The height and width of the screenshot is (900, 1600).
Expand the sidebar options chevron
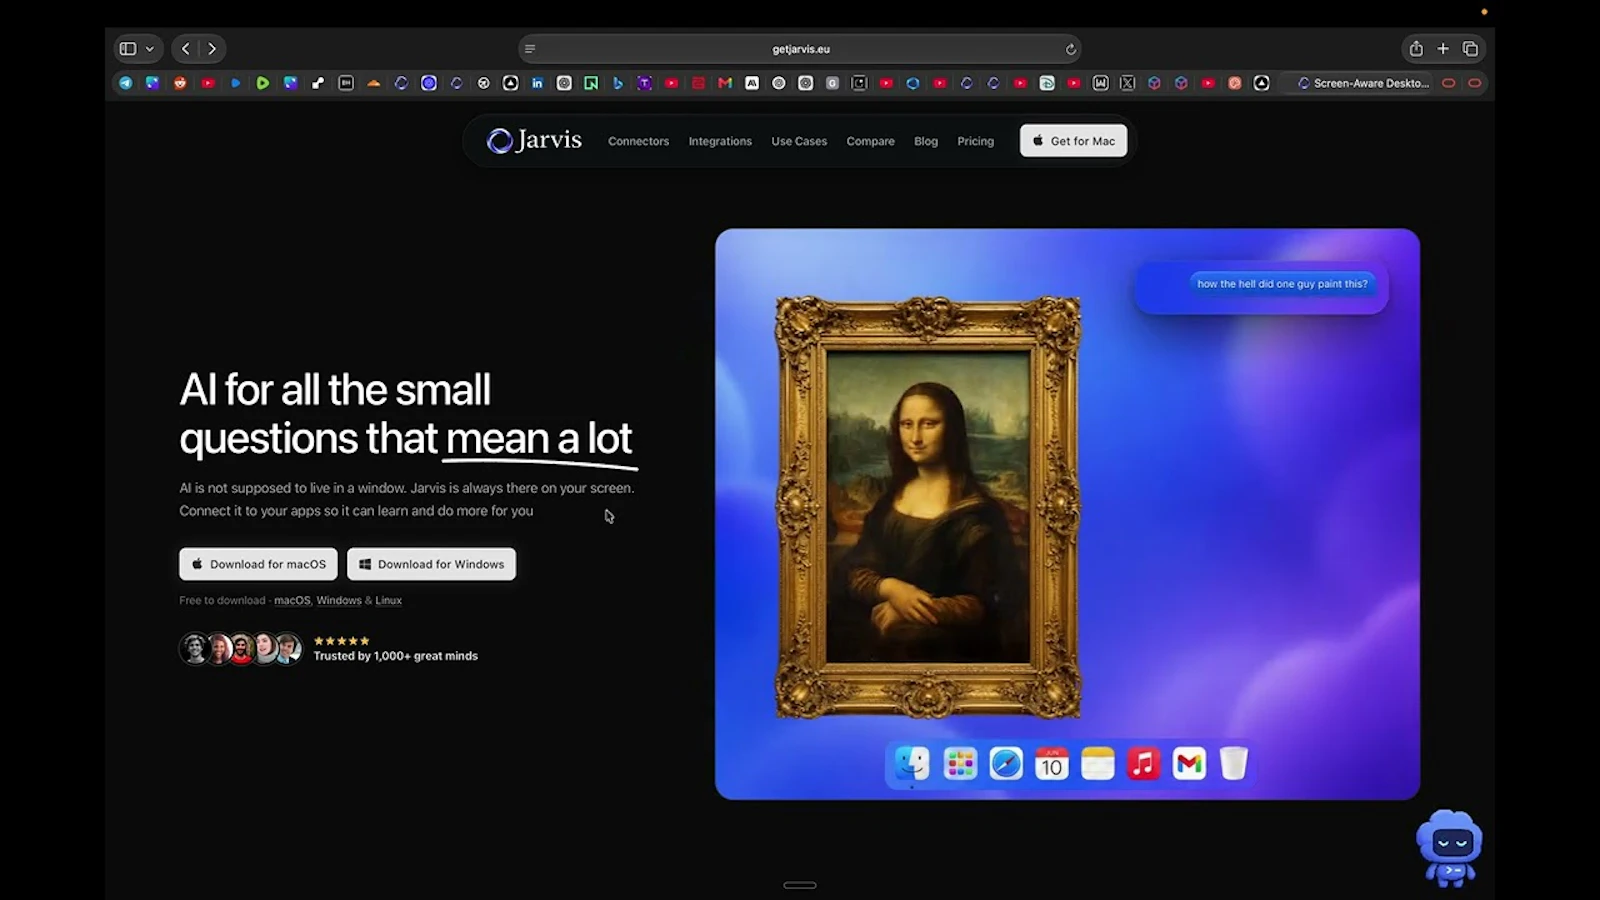click(150, 48)
